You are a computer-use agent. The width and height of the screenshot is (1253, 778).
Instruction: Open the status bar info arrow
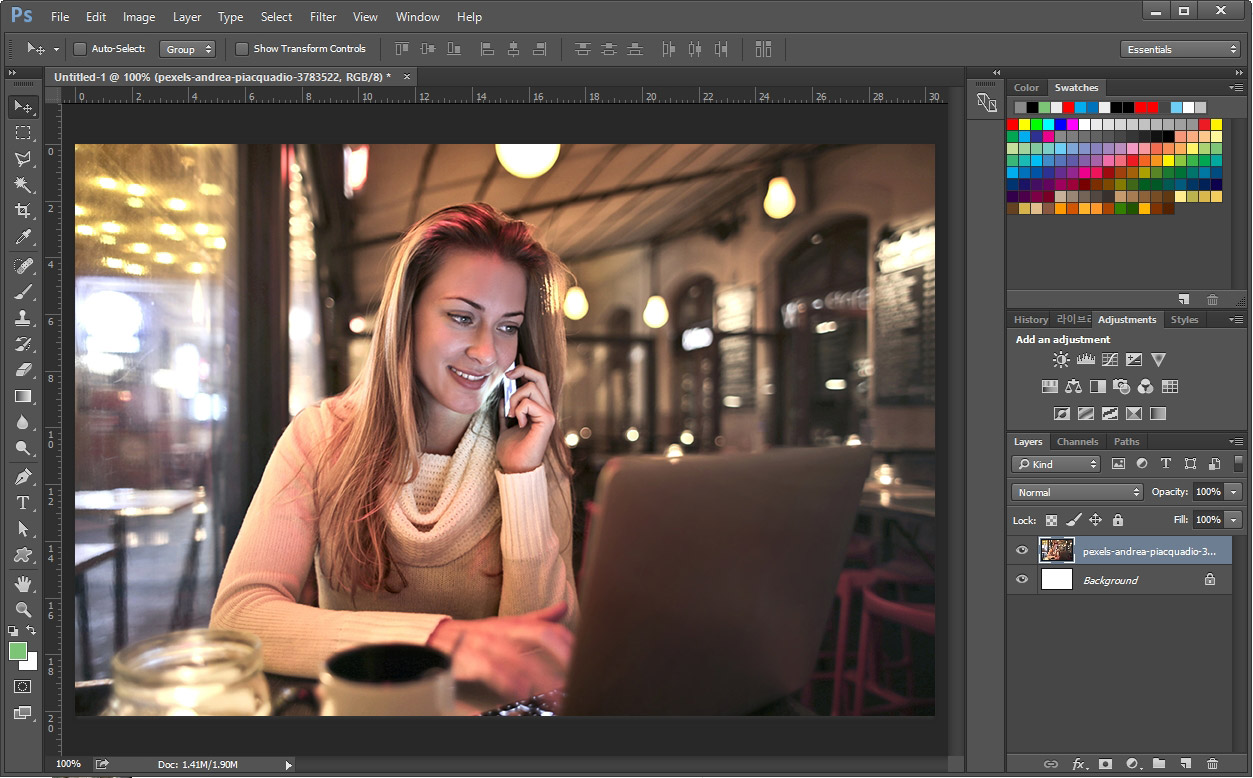(x=289, y=765)
